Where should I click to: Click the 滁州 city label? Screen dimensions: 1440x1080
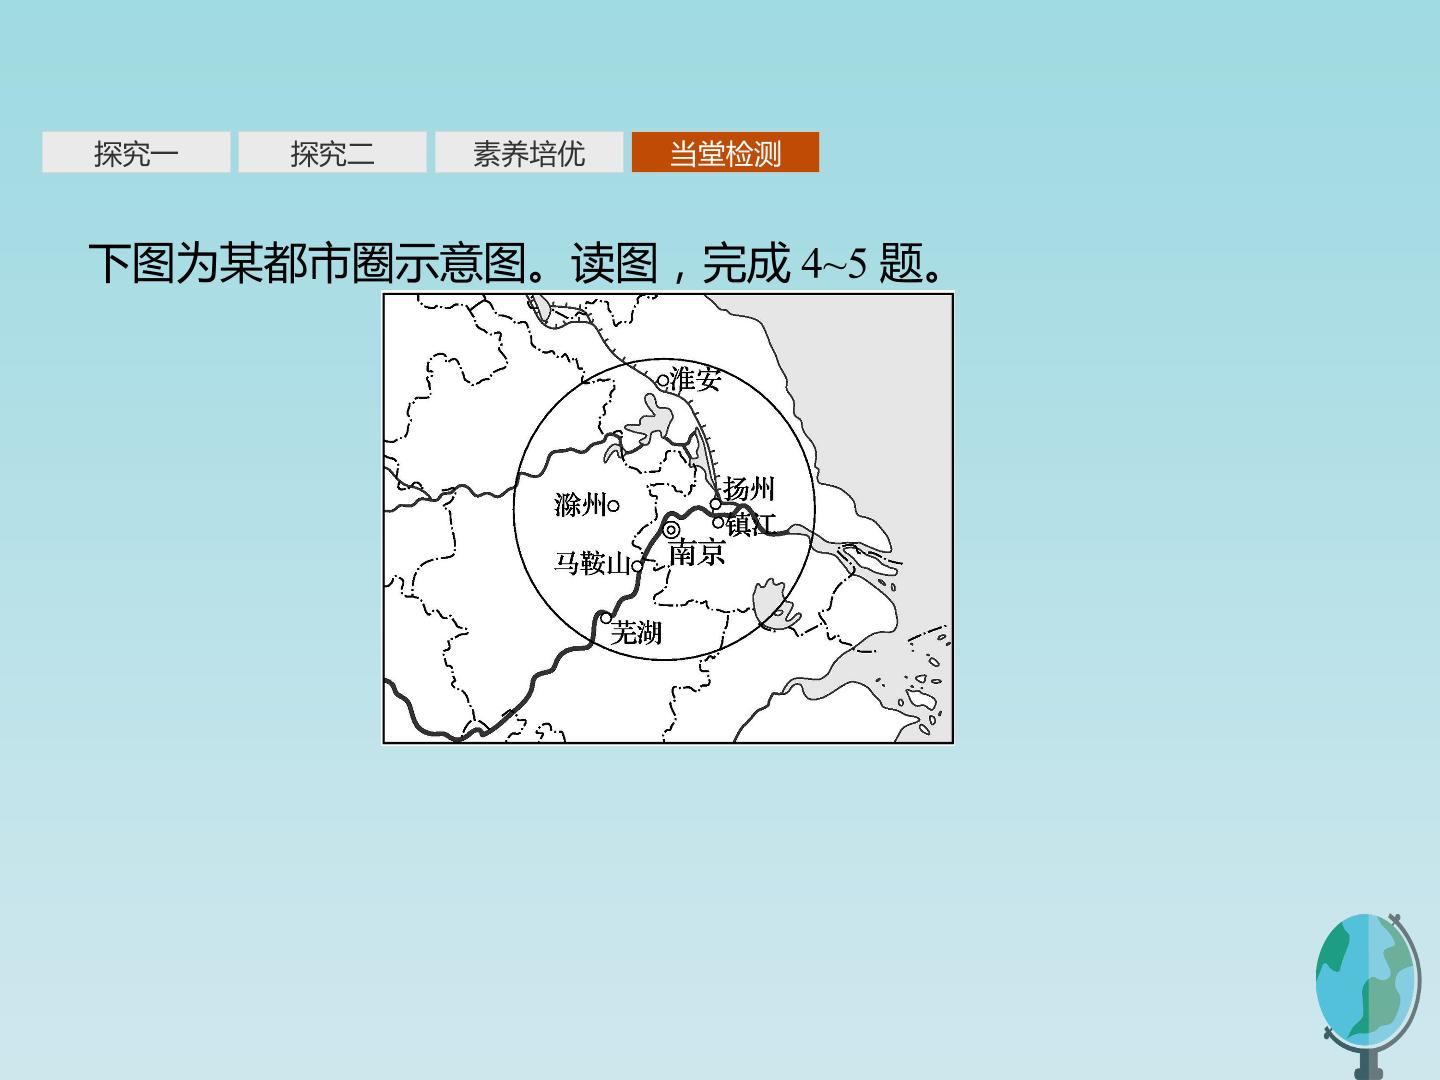[581, 505]
